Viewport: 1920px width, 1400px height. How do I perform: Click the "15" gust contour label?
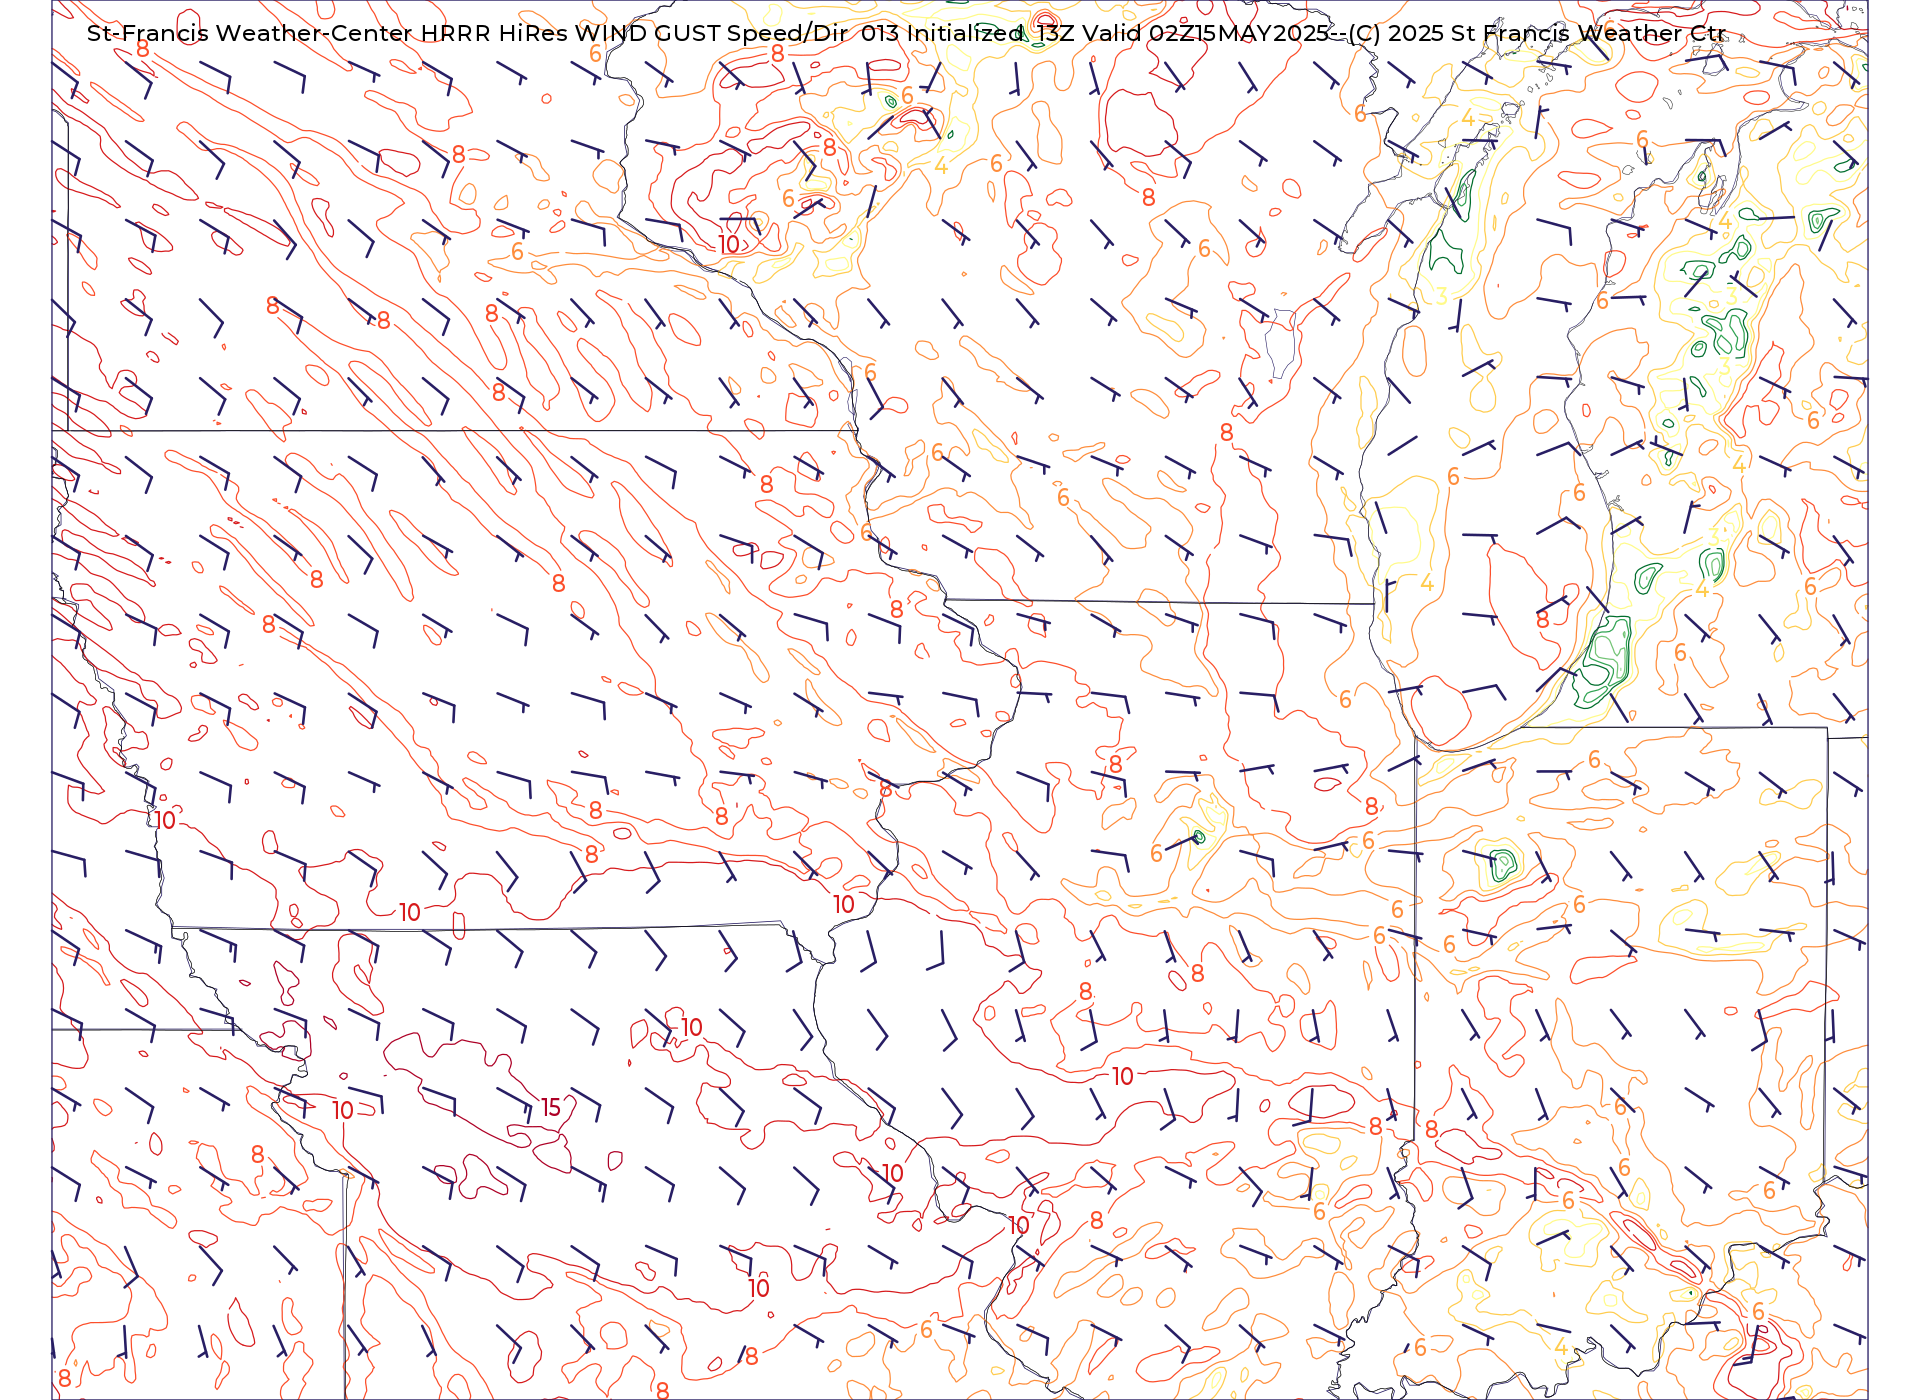(551, 1107)
